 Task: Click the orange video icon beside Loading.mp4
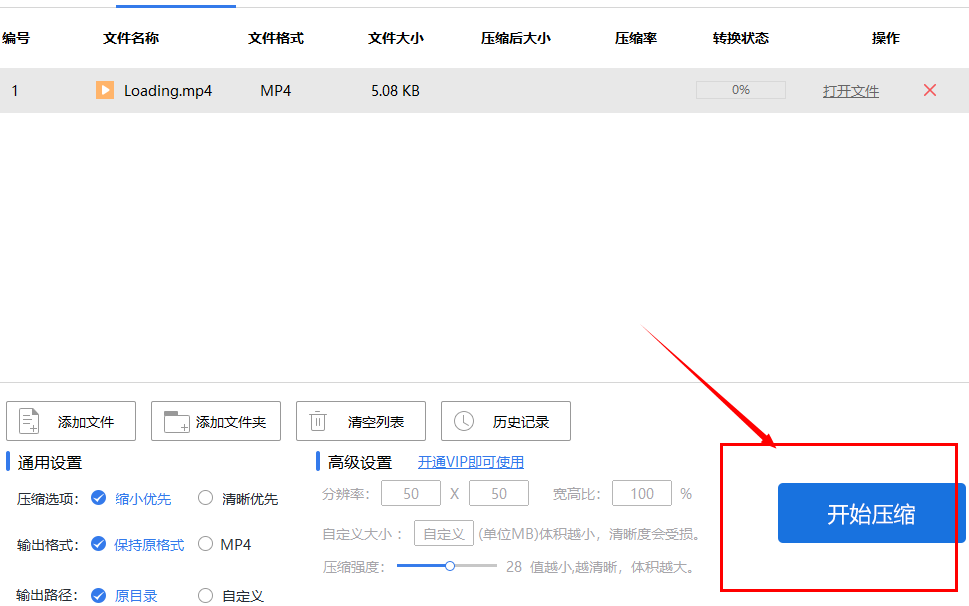(x=104, y=90)
